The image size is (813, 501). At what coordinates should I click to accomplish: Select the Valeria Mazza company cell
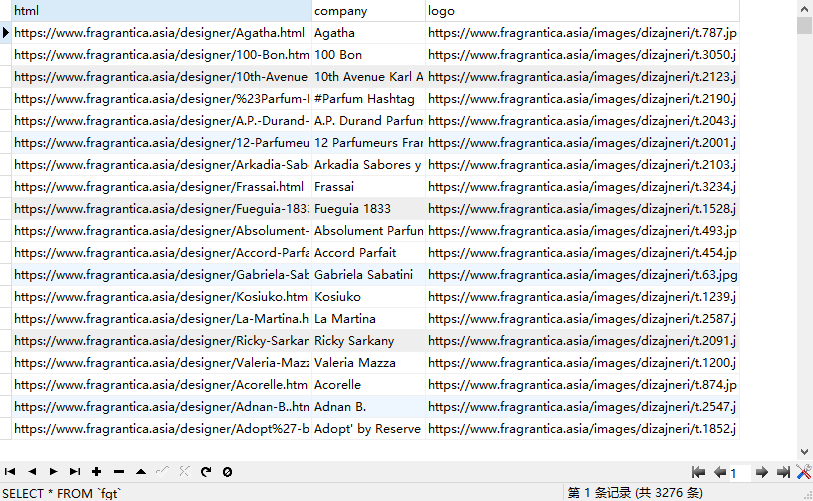(x=368, y=363)
